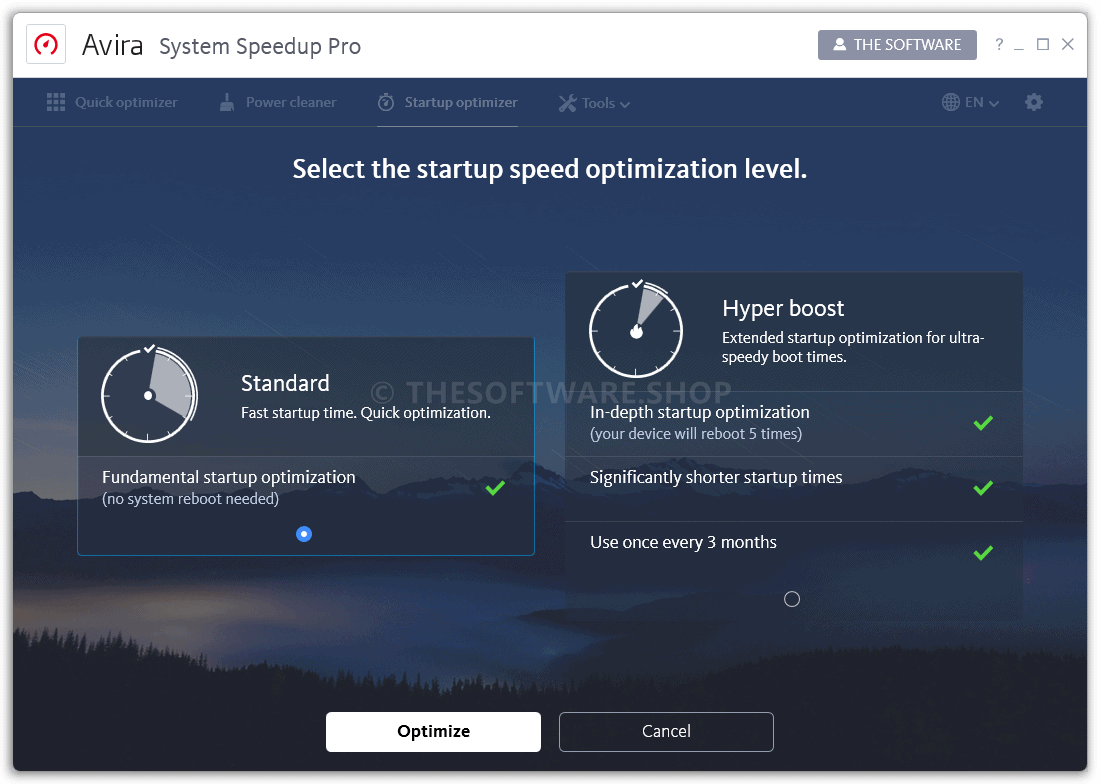
Task: Click the Optimize button
Action: (433, 731)
